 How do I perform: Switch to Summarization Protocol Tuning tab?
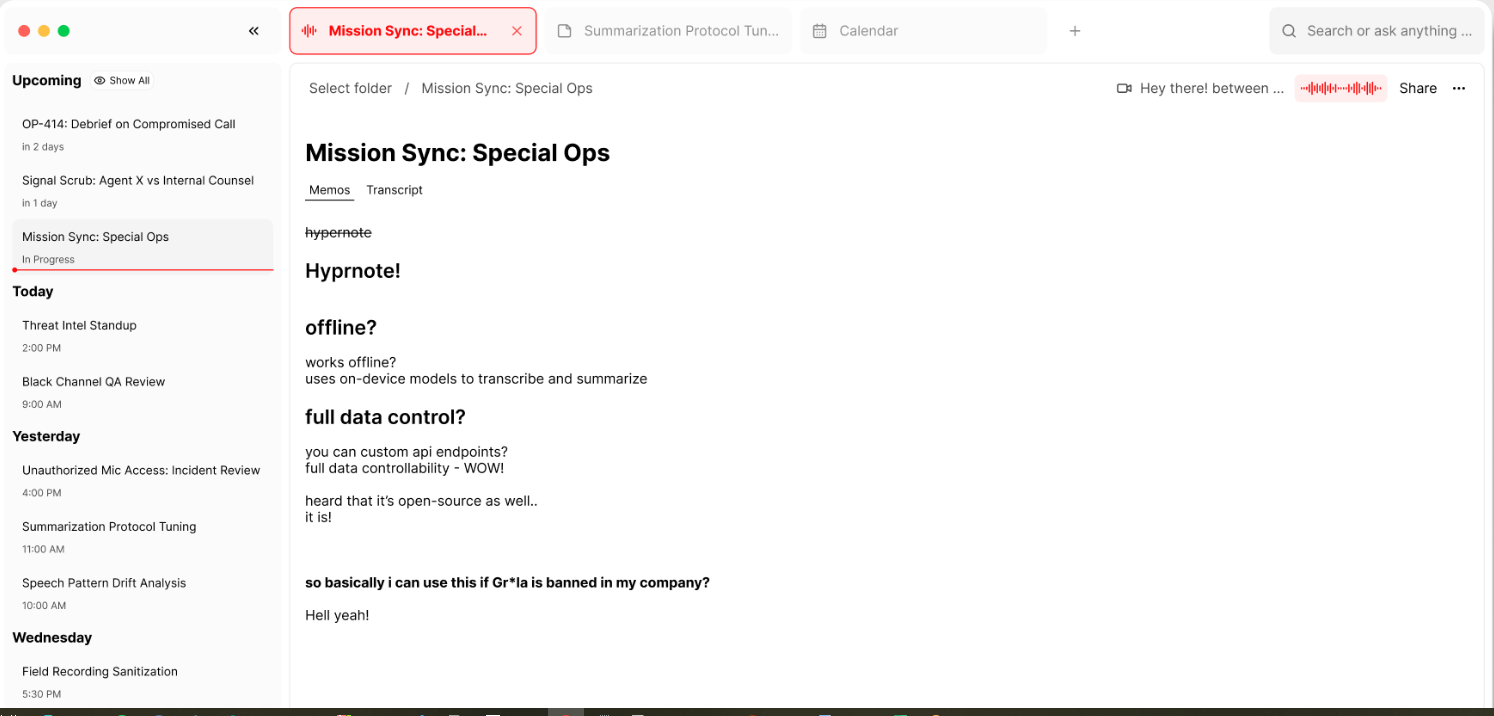(x=680, y=31)
